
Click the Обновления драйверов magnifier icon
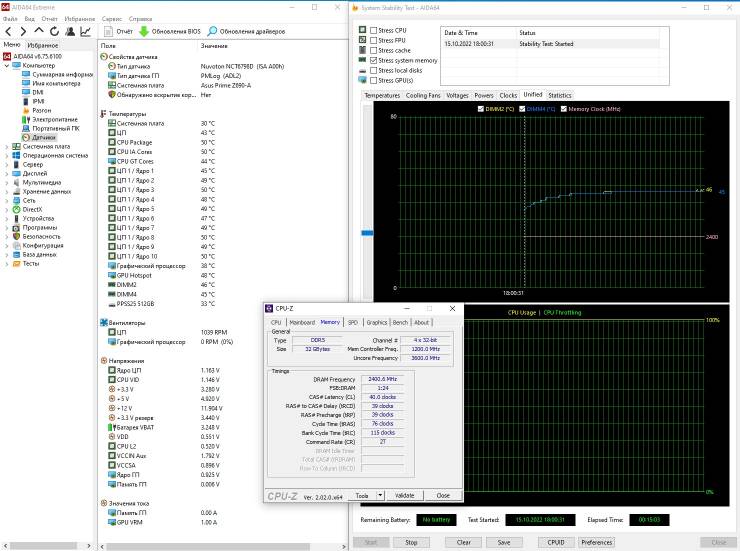point(212,31)
